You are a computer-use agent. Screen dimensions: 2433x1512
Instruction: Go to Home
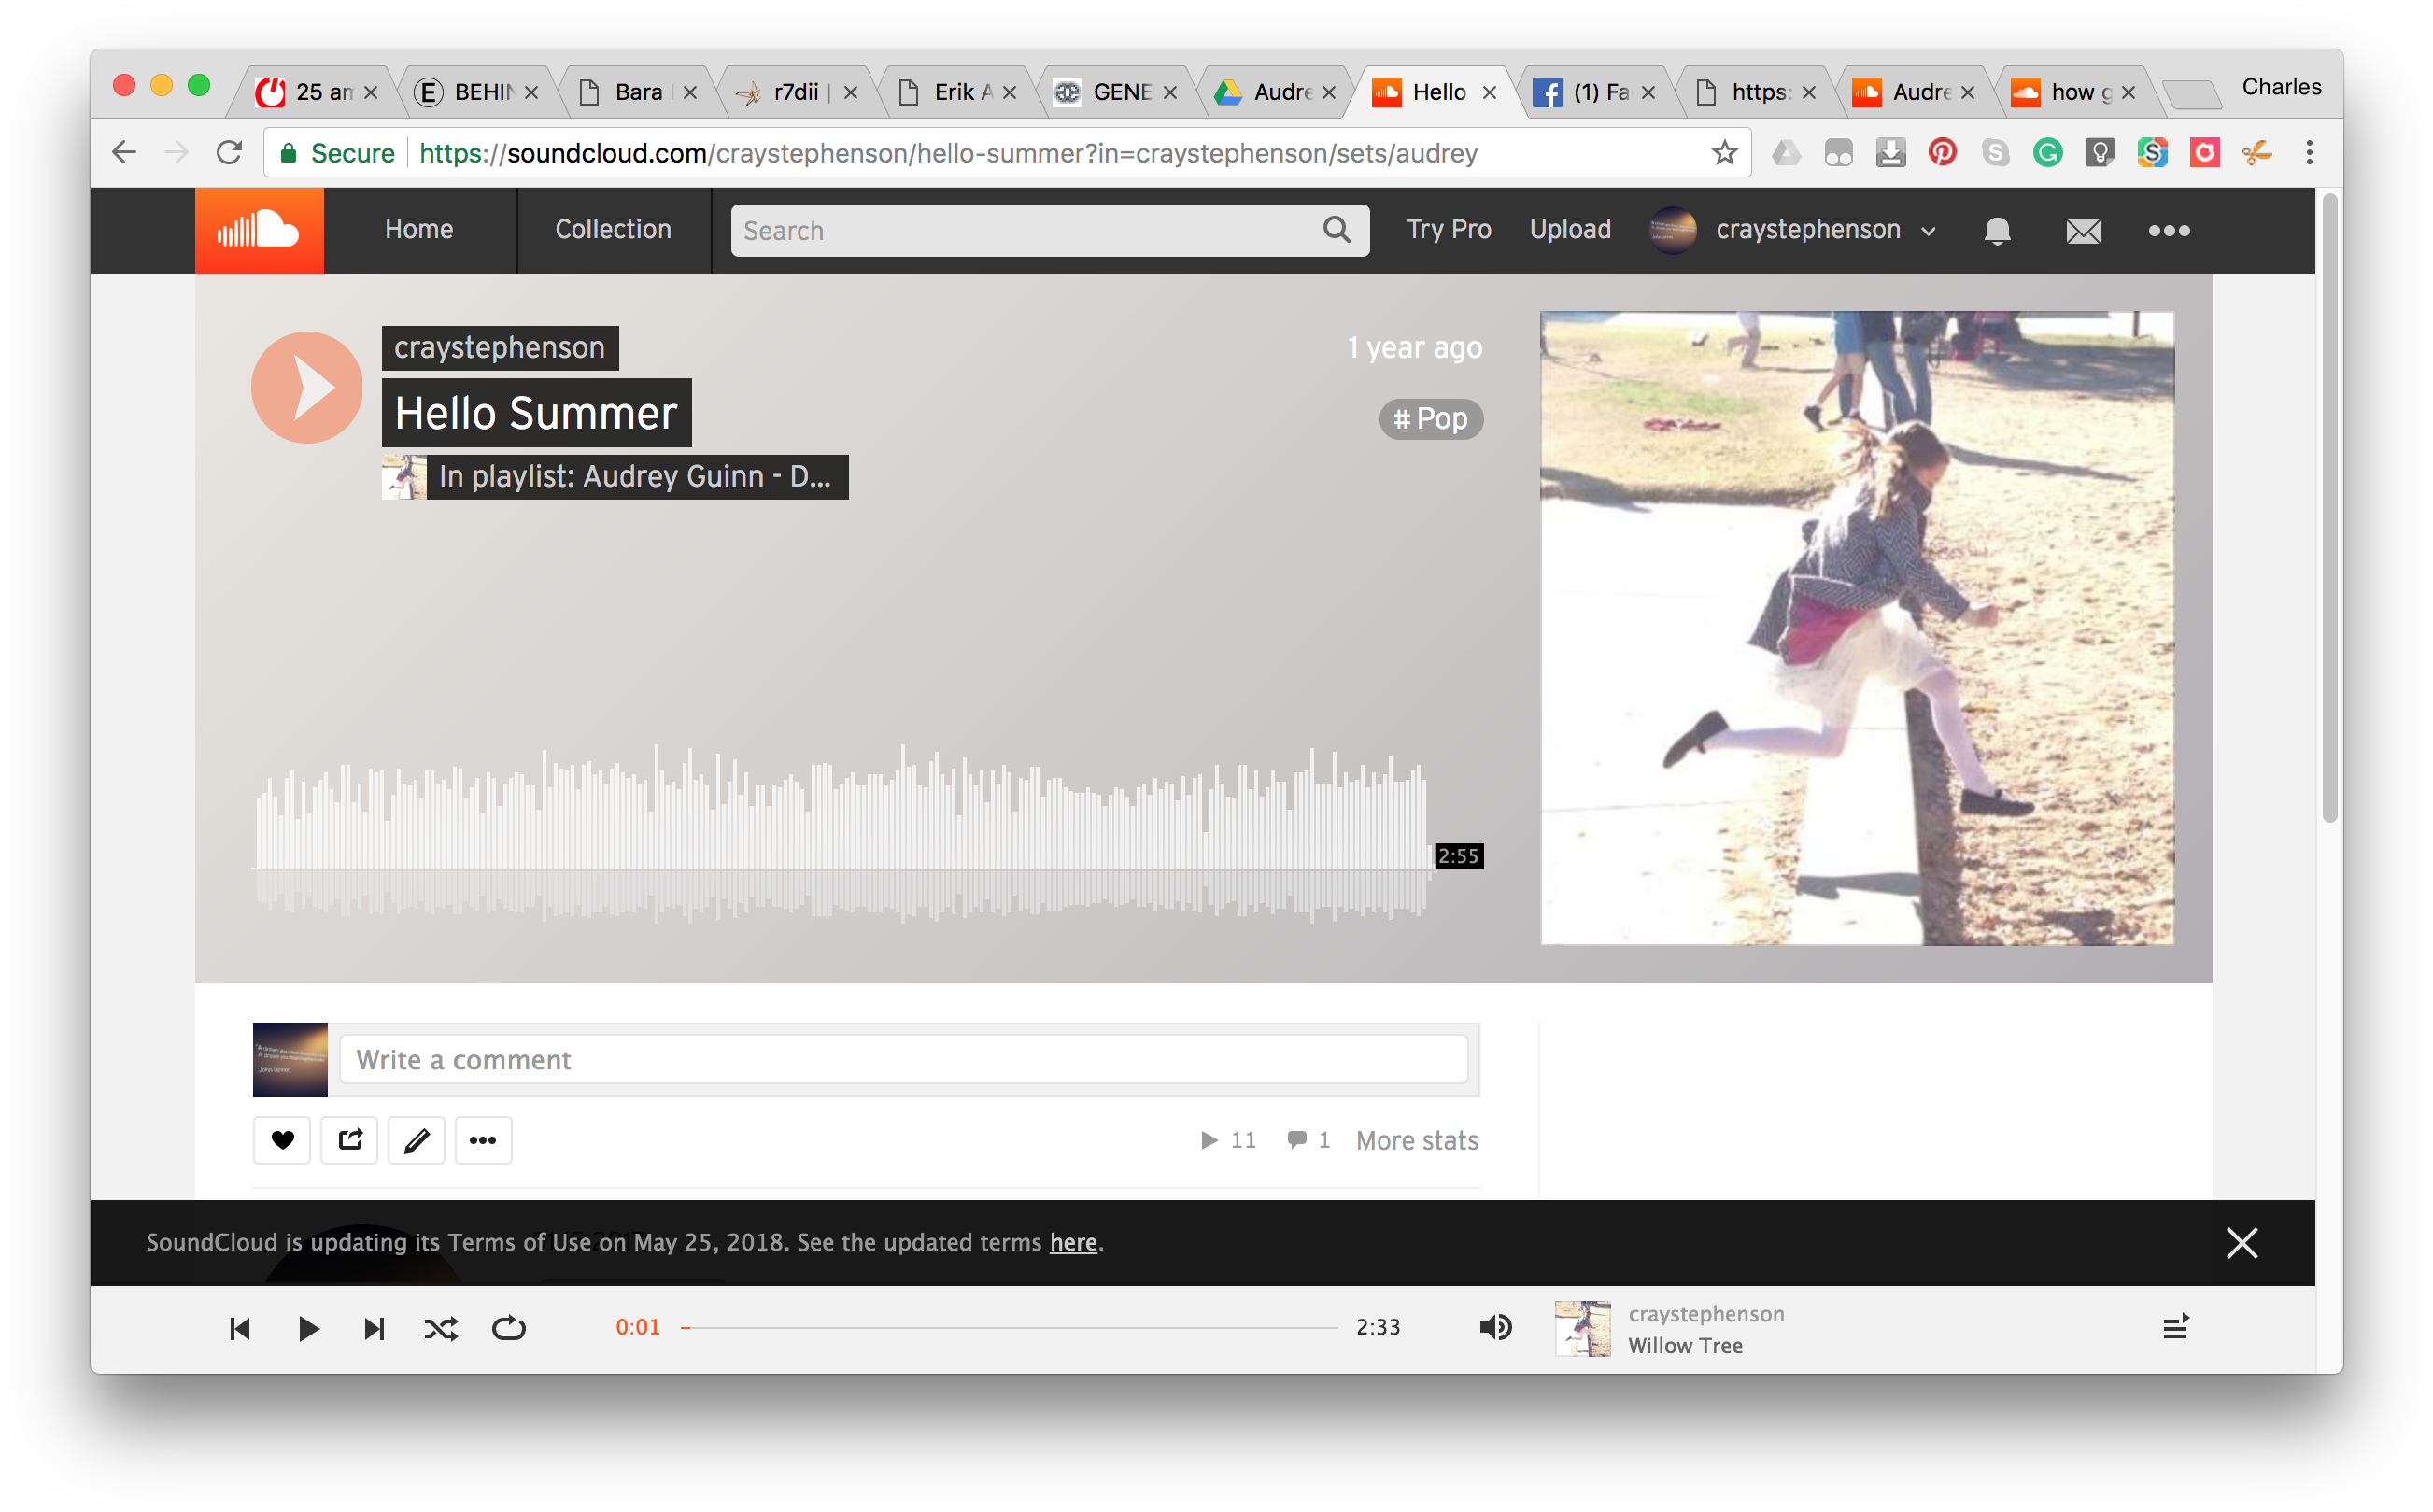click(x=419, y=230)
